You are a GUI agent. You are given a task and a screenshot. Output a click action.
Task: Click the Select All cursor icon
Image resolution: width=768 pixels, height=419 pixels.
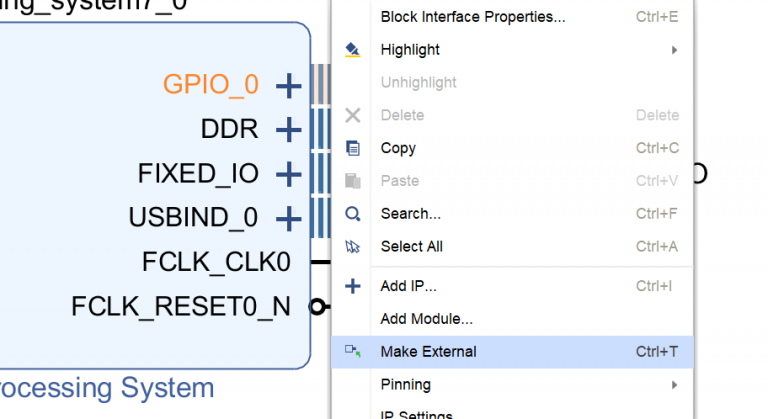[352, 247]
